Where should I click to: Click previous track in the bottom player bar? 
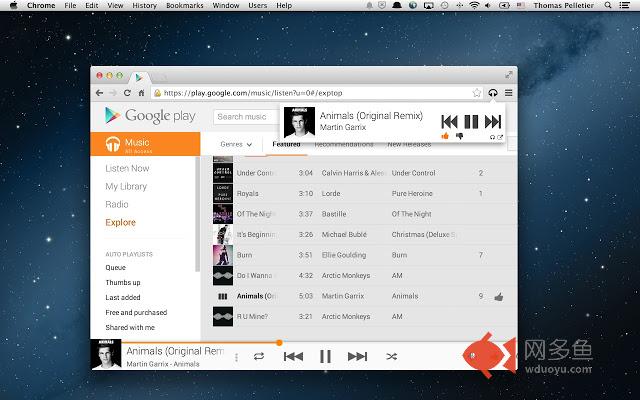tap(293, 356)
